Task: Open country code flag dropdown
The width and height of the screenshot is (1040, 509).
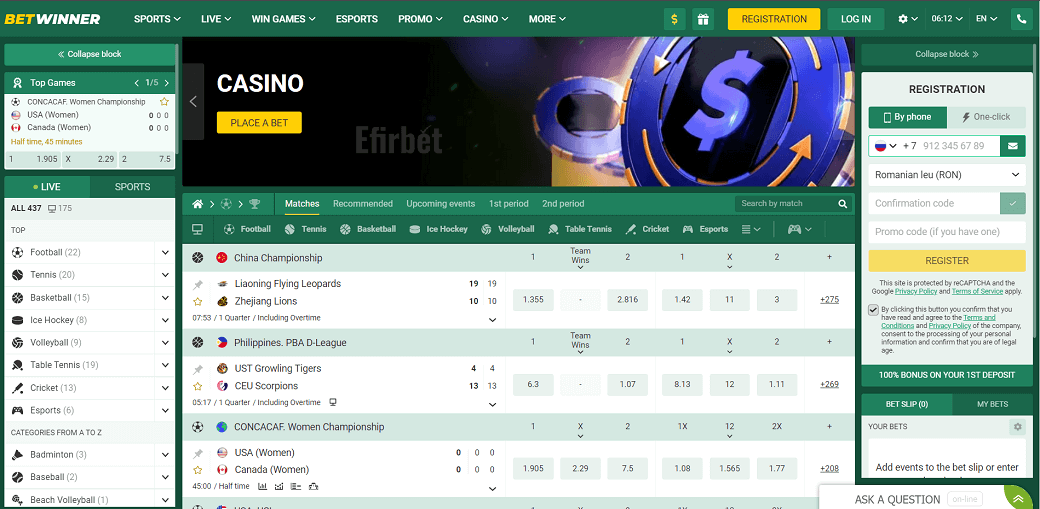Action: coord(885,146)
